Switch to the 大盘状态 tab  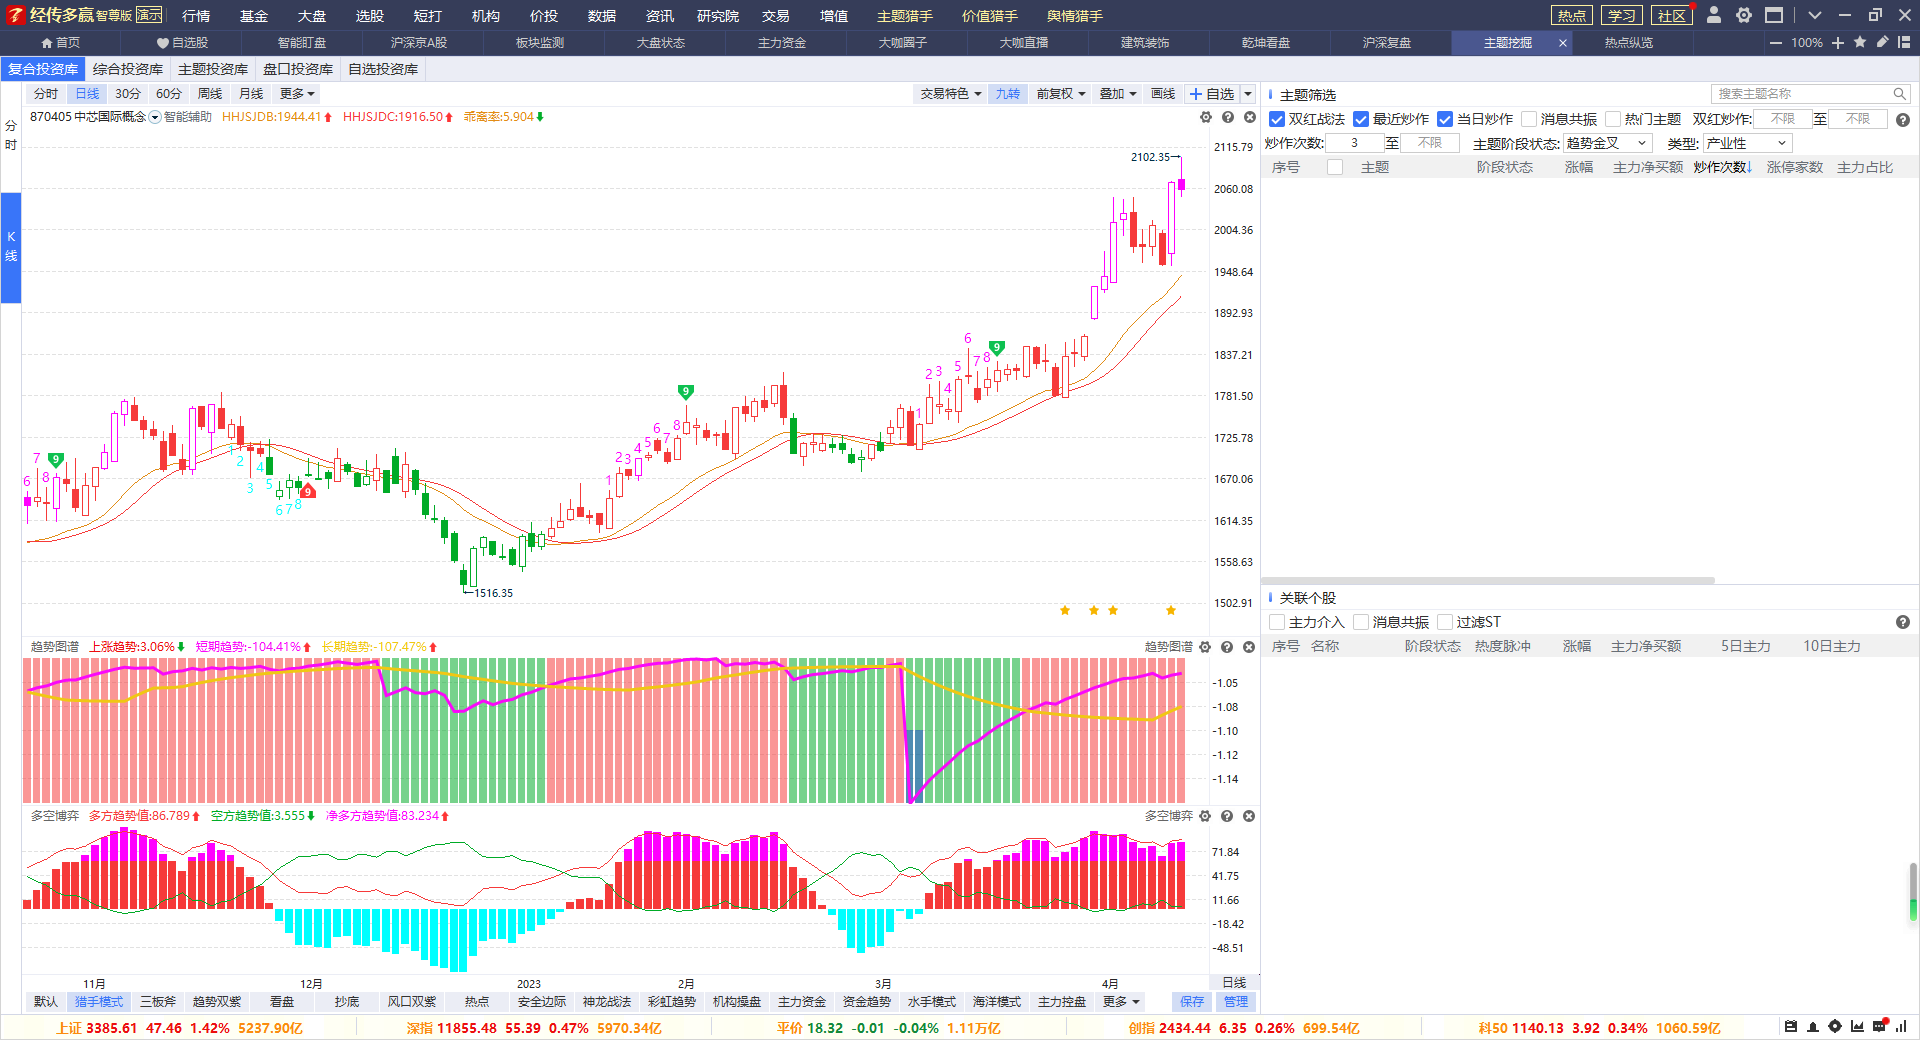pyautogui.click(x=660, y=43)
